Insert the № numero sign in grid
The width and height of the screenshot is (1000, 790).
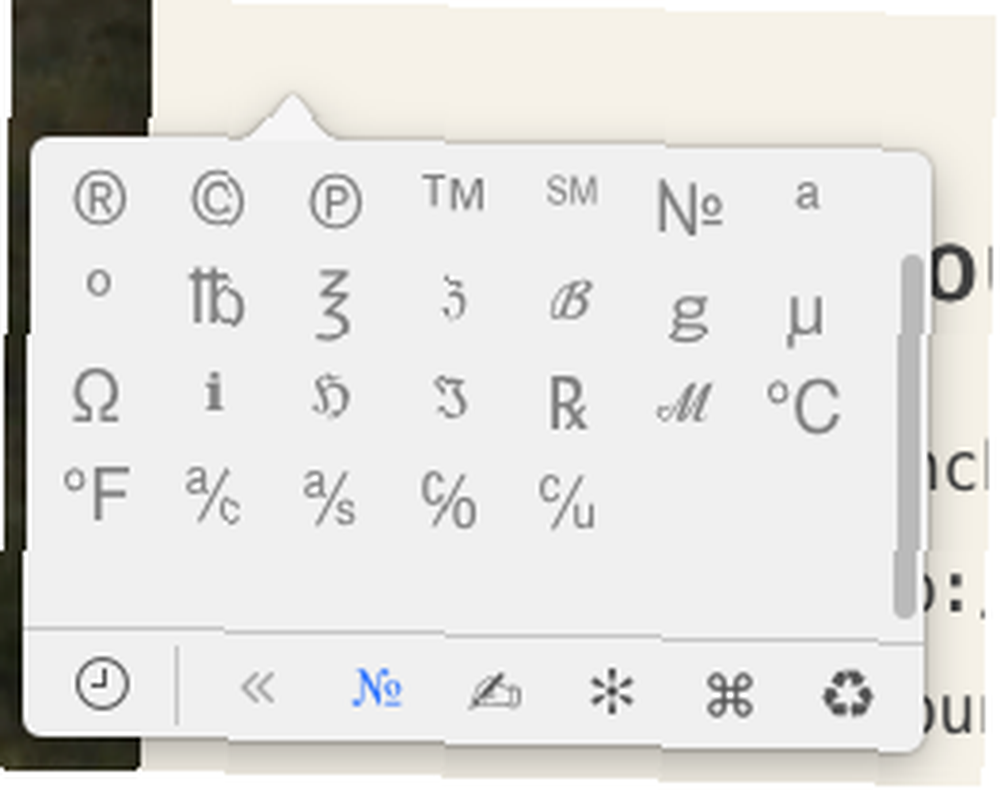pos(689,207)
